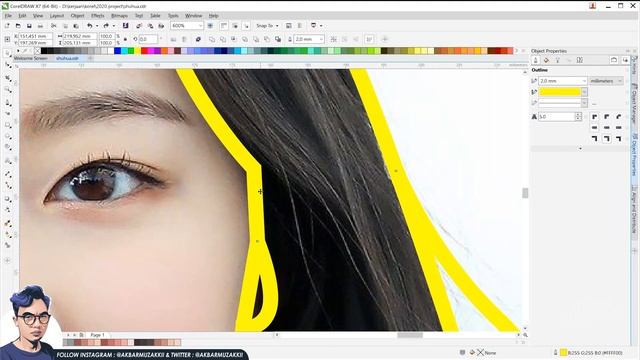Click the Save icon in the toolbar
The width and height of the screenshot is (640, 360).
[x=29, y=26]
